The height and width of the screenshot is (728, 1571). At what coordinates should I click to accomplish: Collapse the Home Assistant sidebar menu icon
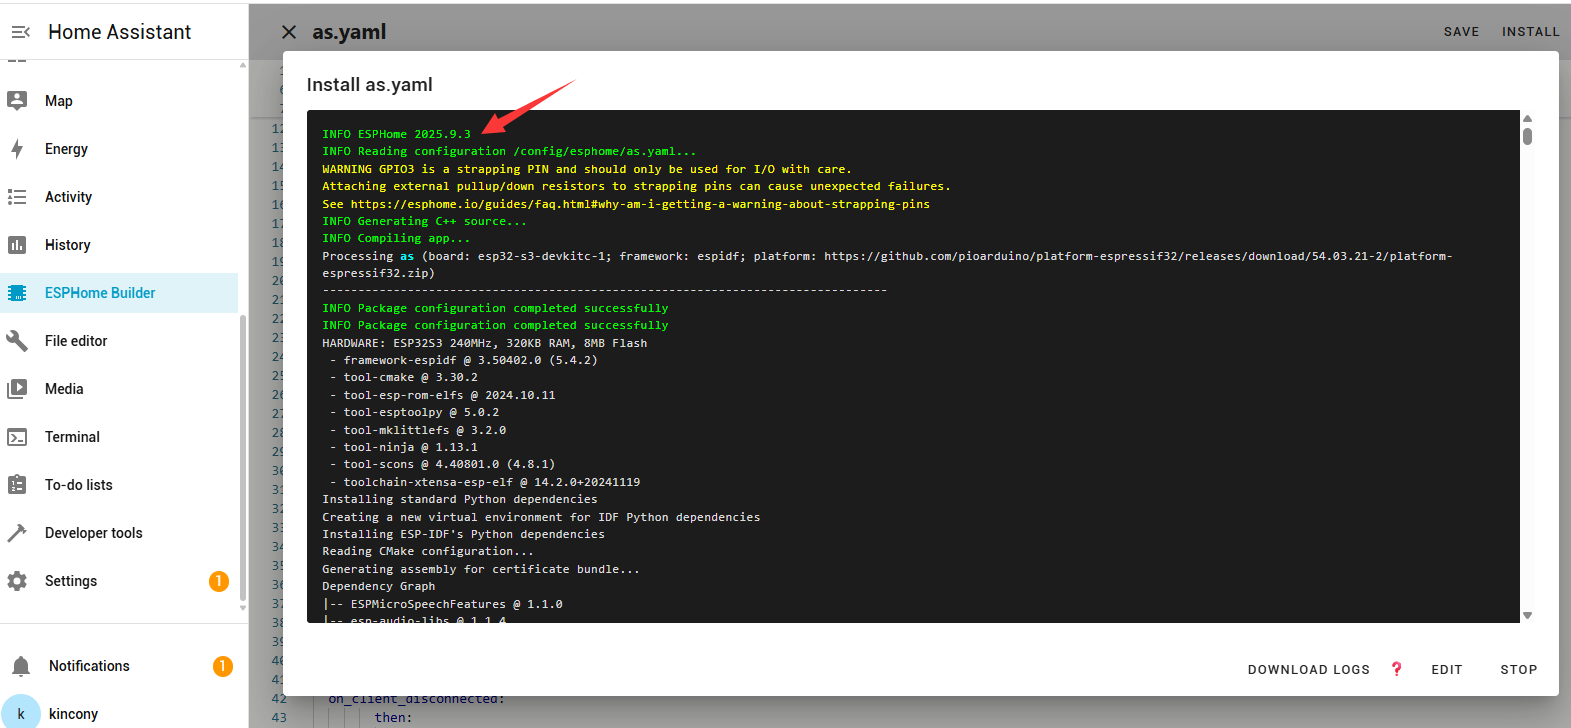click(x=20, y=32)
